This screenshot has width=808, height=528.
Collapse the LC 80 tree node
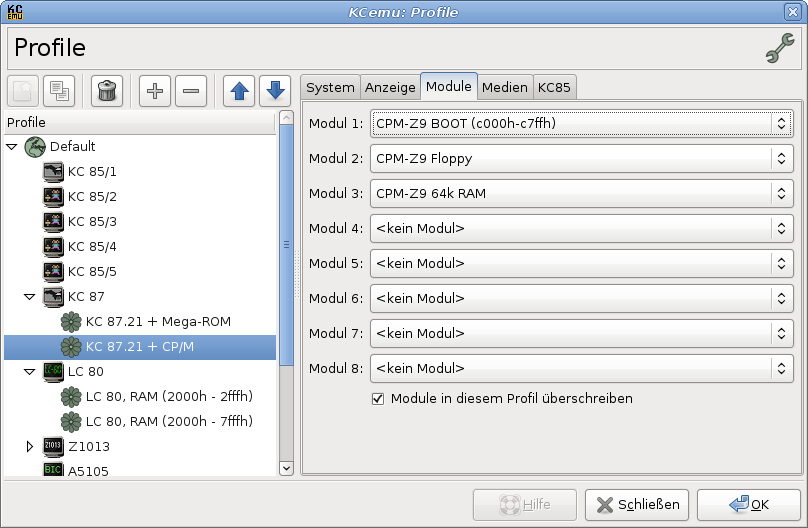tap(29, 371)
